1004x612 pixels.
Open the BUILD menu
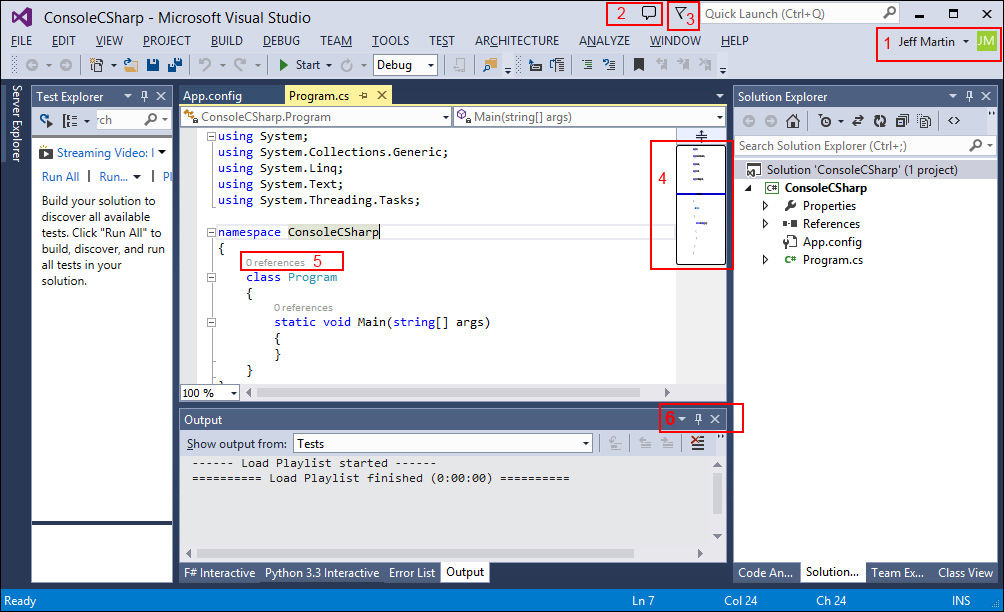point(227,41)
